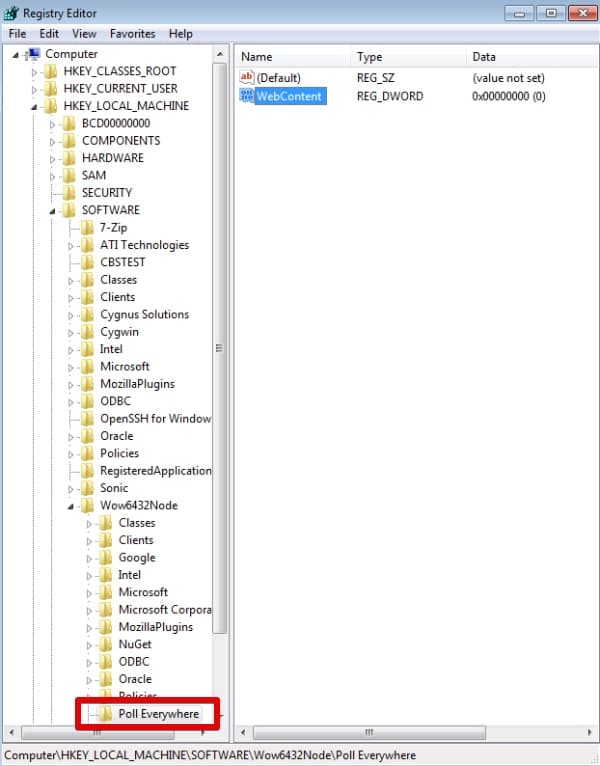
Task: Click the Cygnus Solutions folder icon
Action: pyautogui.click(x=87, y=315)
